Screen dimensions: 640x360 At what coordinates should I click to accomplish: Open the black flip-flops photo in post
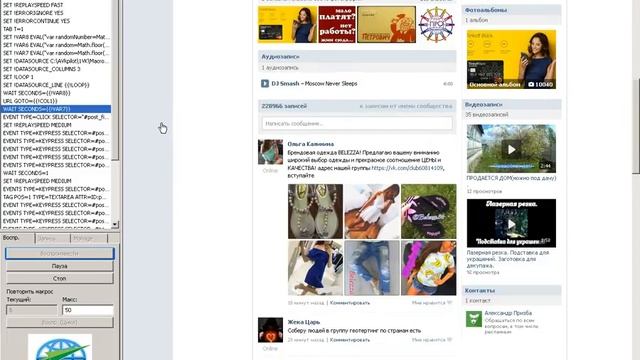(x=429, y=211)
